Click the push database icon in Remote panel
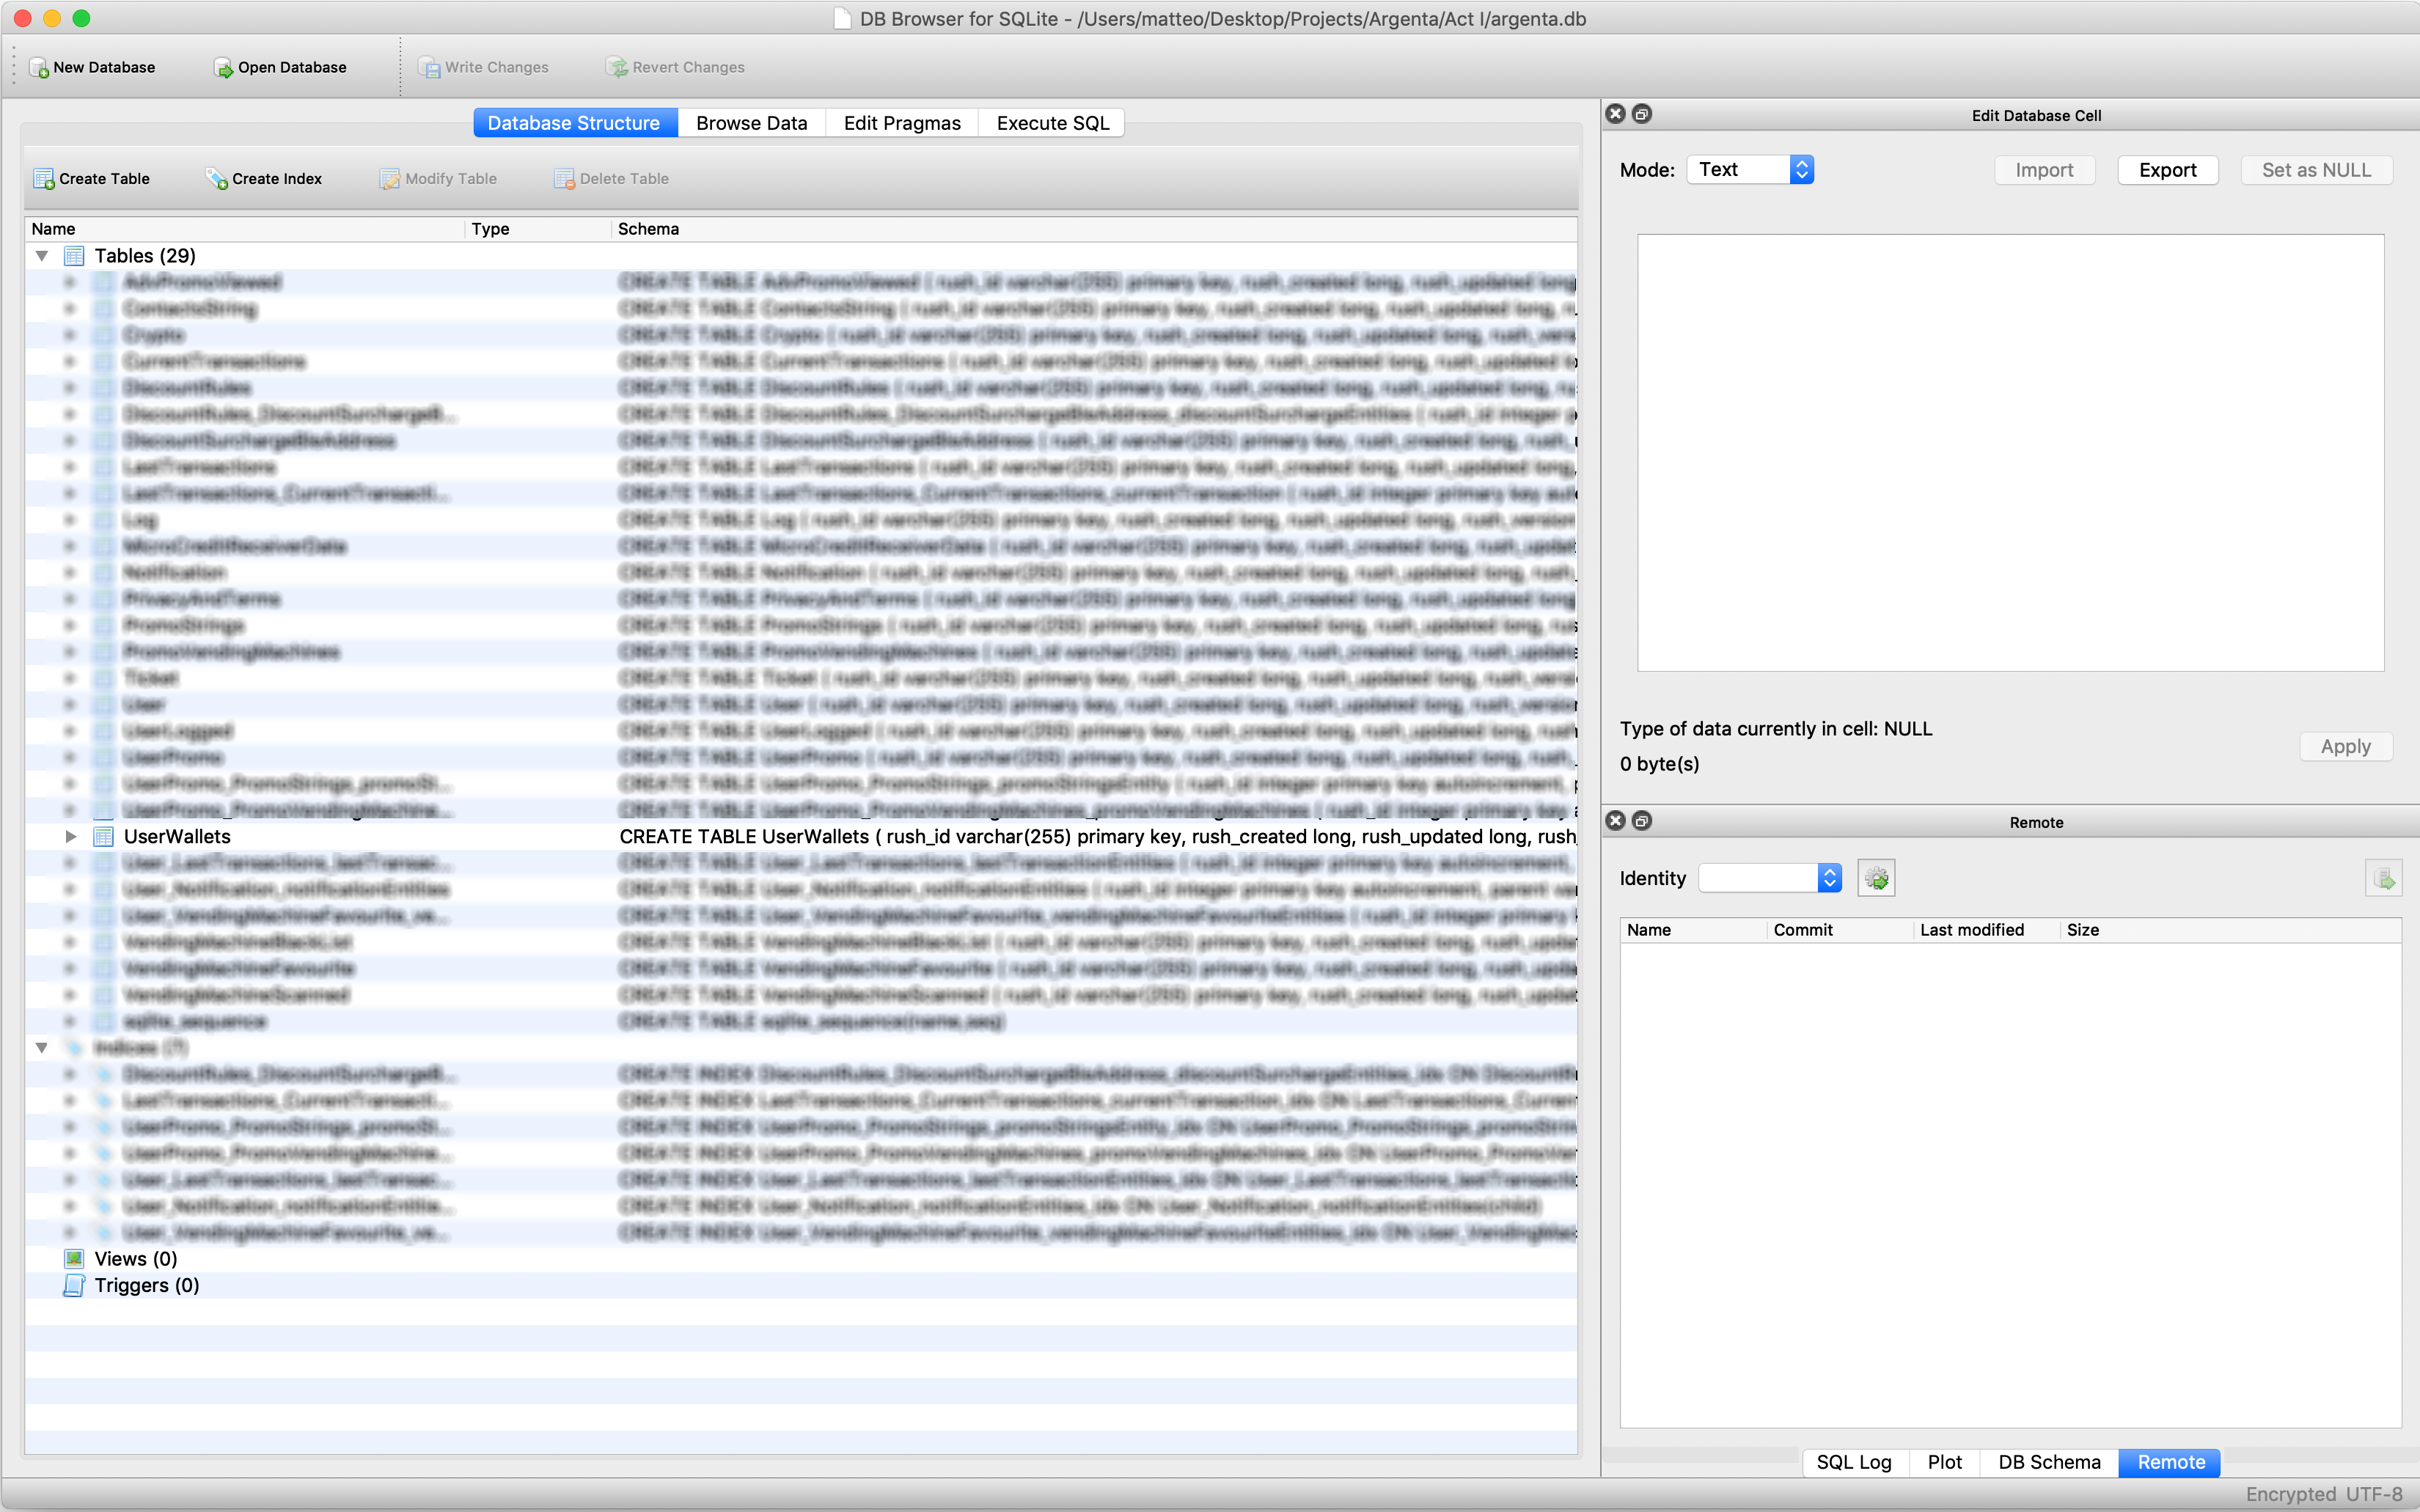Image resolution: width=2420 pixels, height=1512 pixels. 2384,878
